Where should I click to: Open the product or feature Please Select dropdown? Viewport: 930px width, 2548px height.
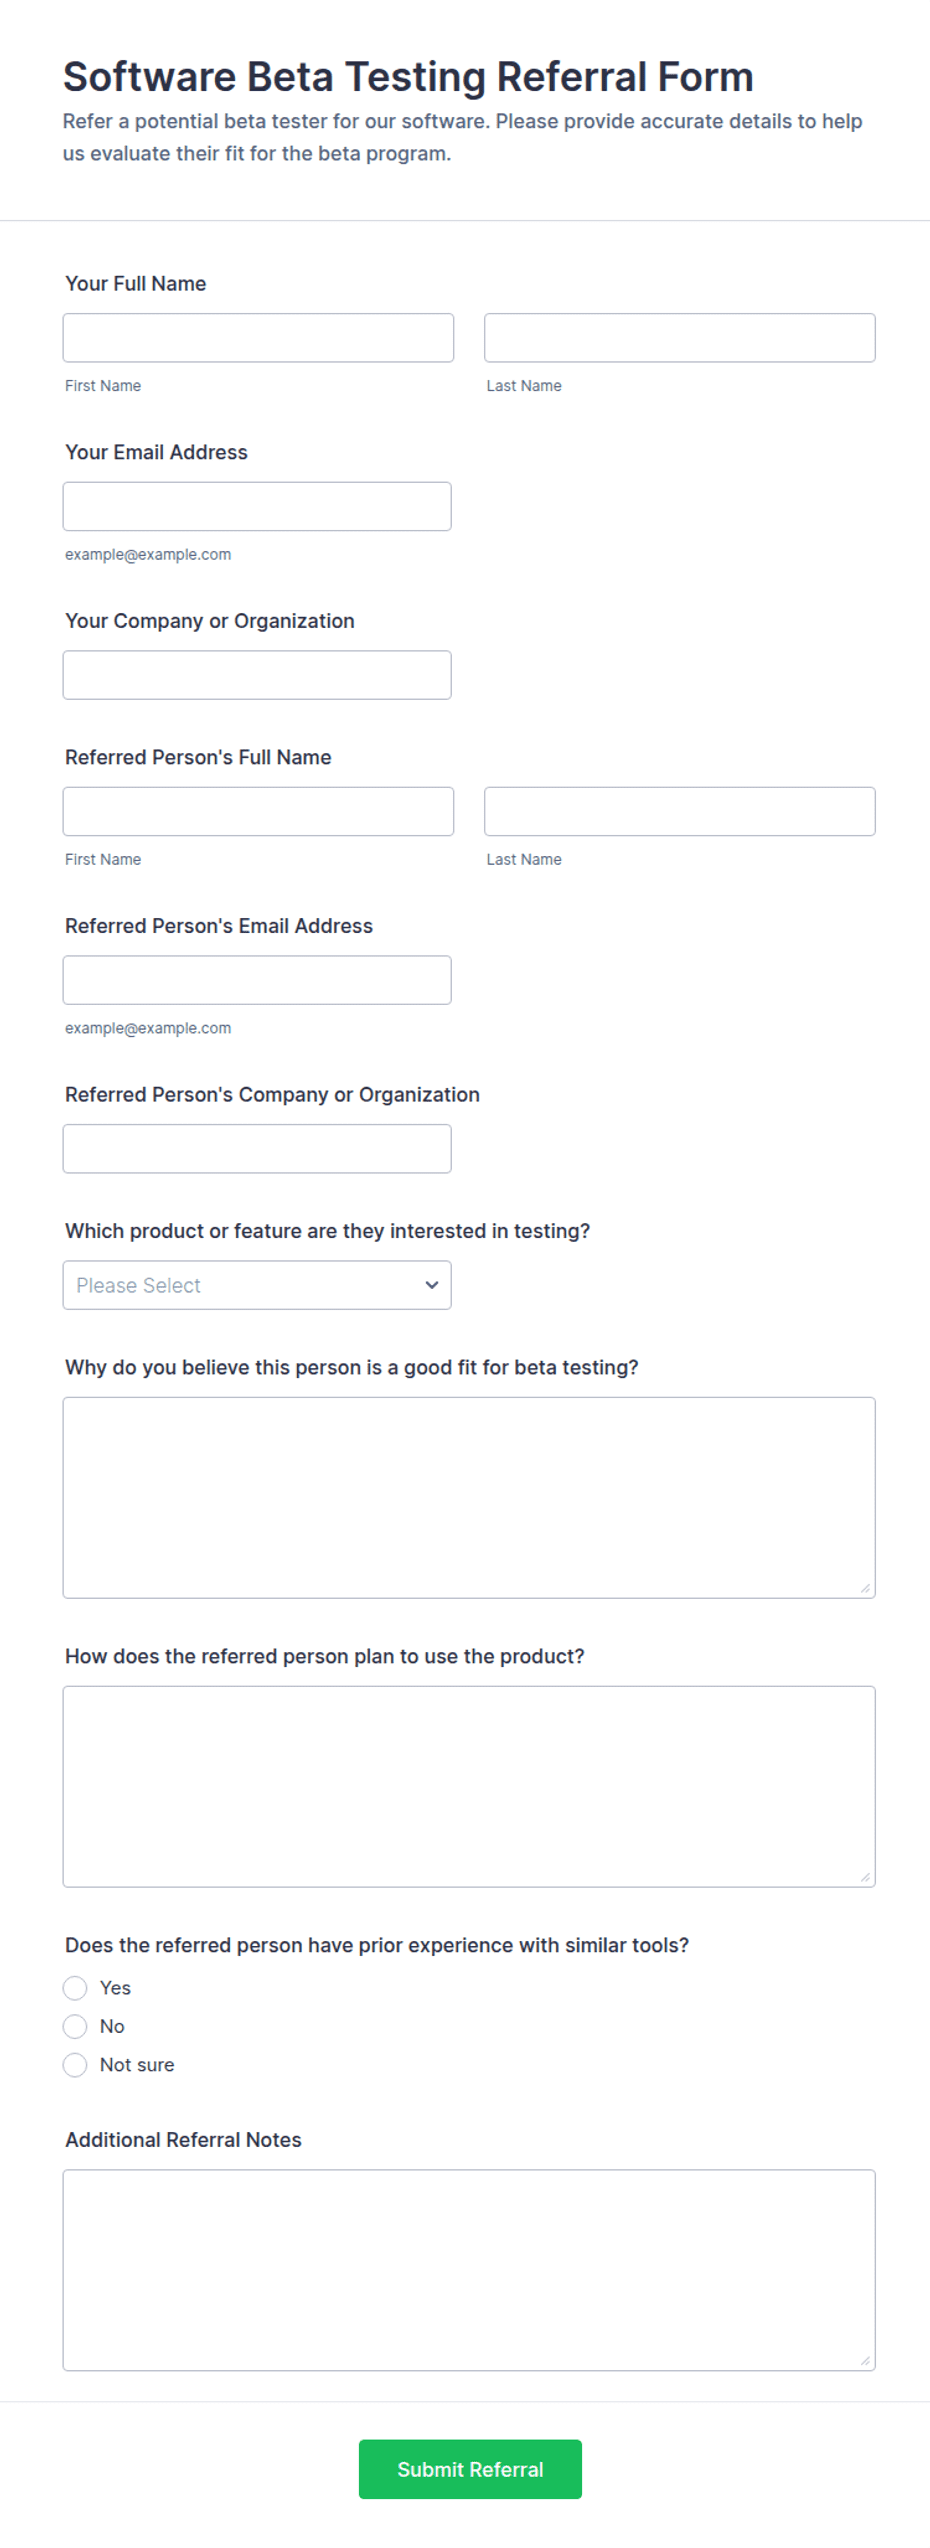click(257, 1285)
